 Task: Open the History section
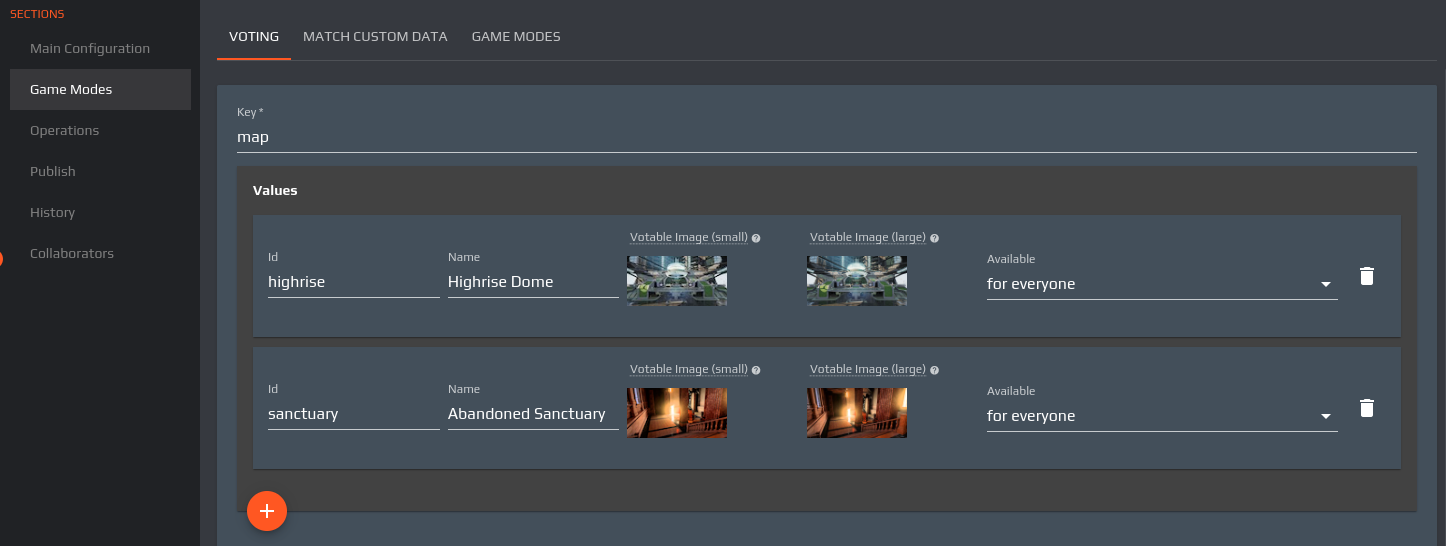coord(53,213)
